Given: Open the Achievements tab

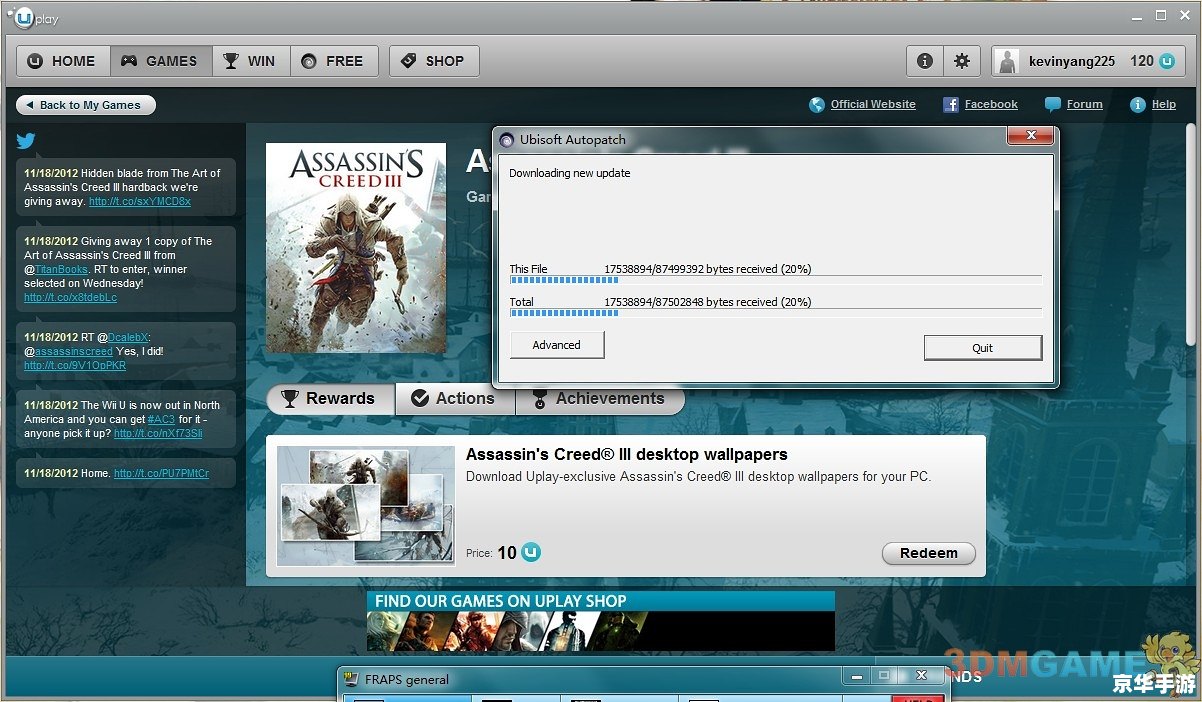Looking at the screenshot, I should (599, 398).
